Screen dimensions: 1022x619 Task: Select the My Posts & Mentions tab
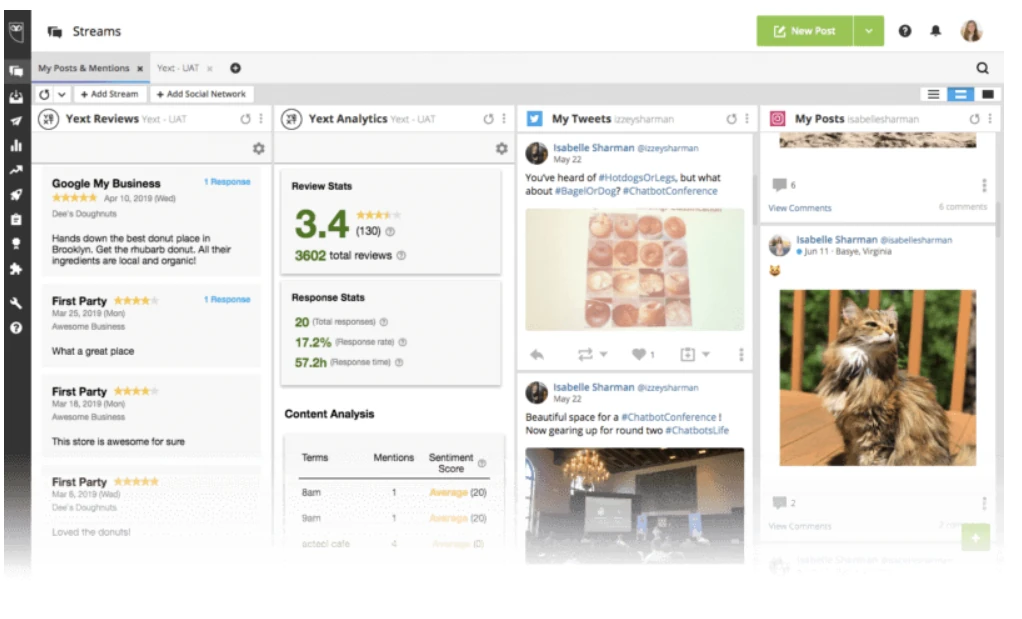coord(85,68)
